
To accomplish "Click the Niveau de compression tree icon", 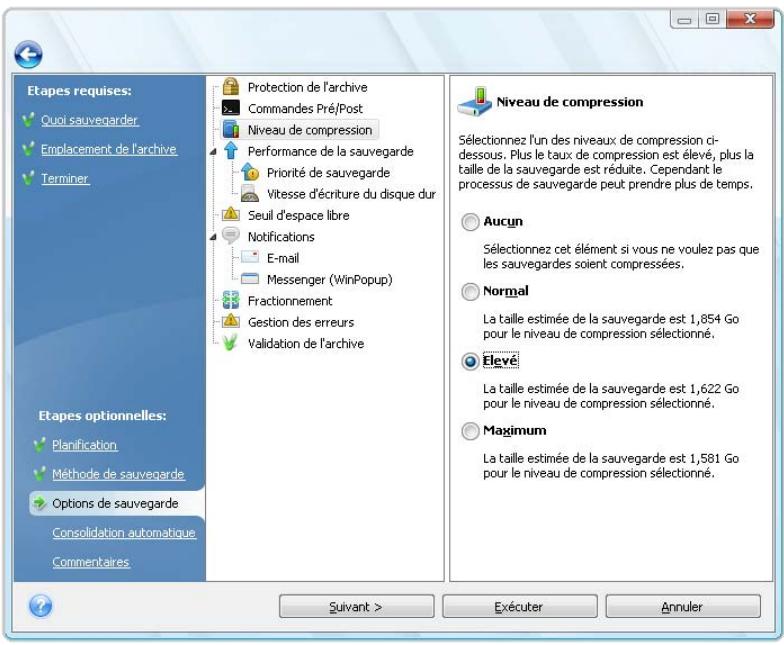I will pos(230,130).
